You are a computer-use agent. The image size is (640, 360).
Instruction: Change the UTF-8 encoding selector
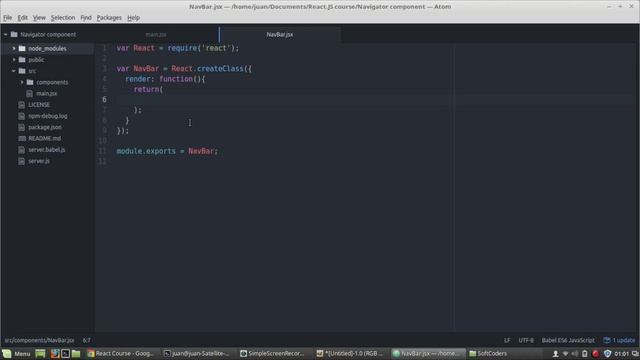point(526,340)
